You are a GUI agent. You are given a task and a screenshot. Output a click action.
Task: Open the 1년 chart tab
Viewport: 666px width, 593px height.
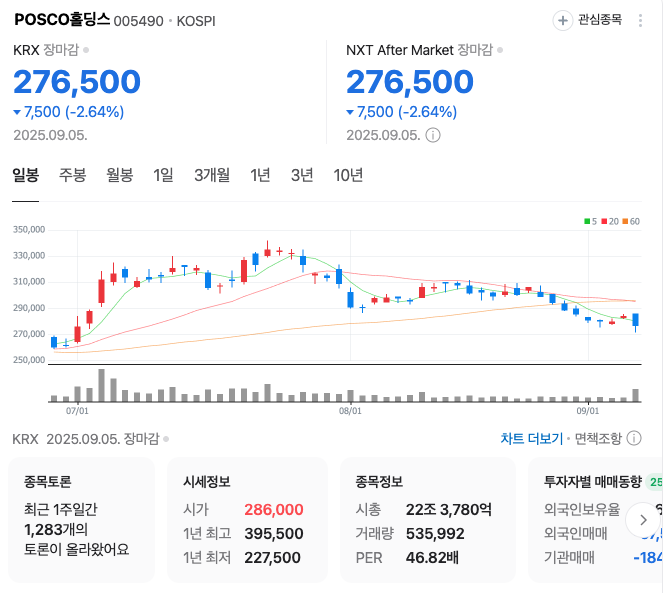(260, 175)
